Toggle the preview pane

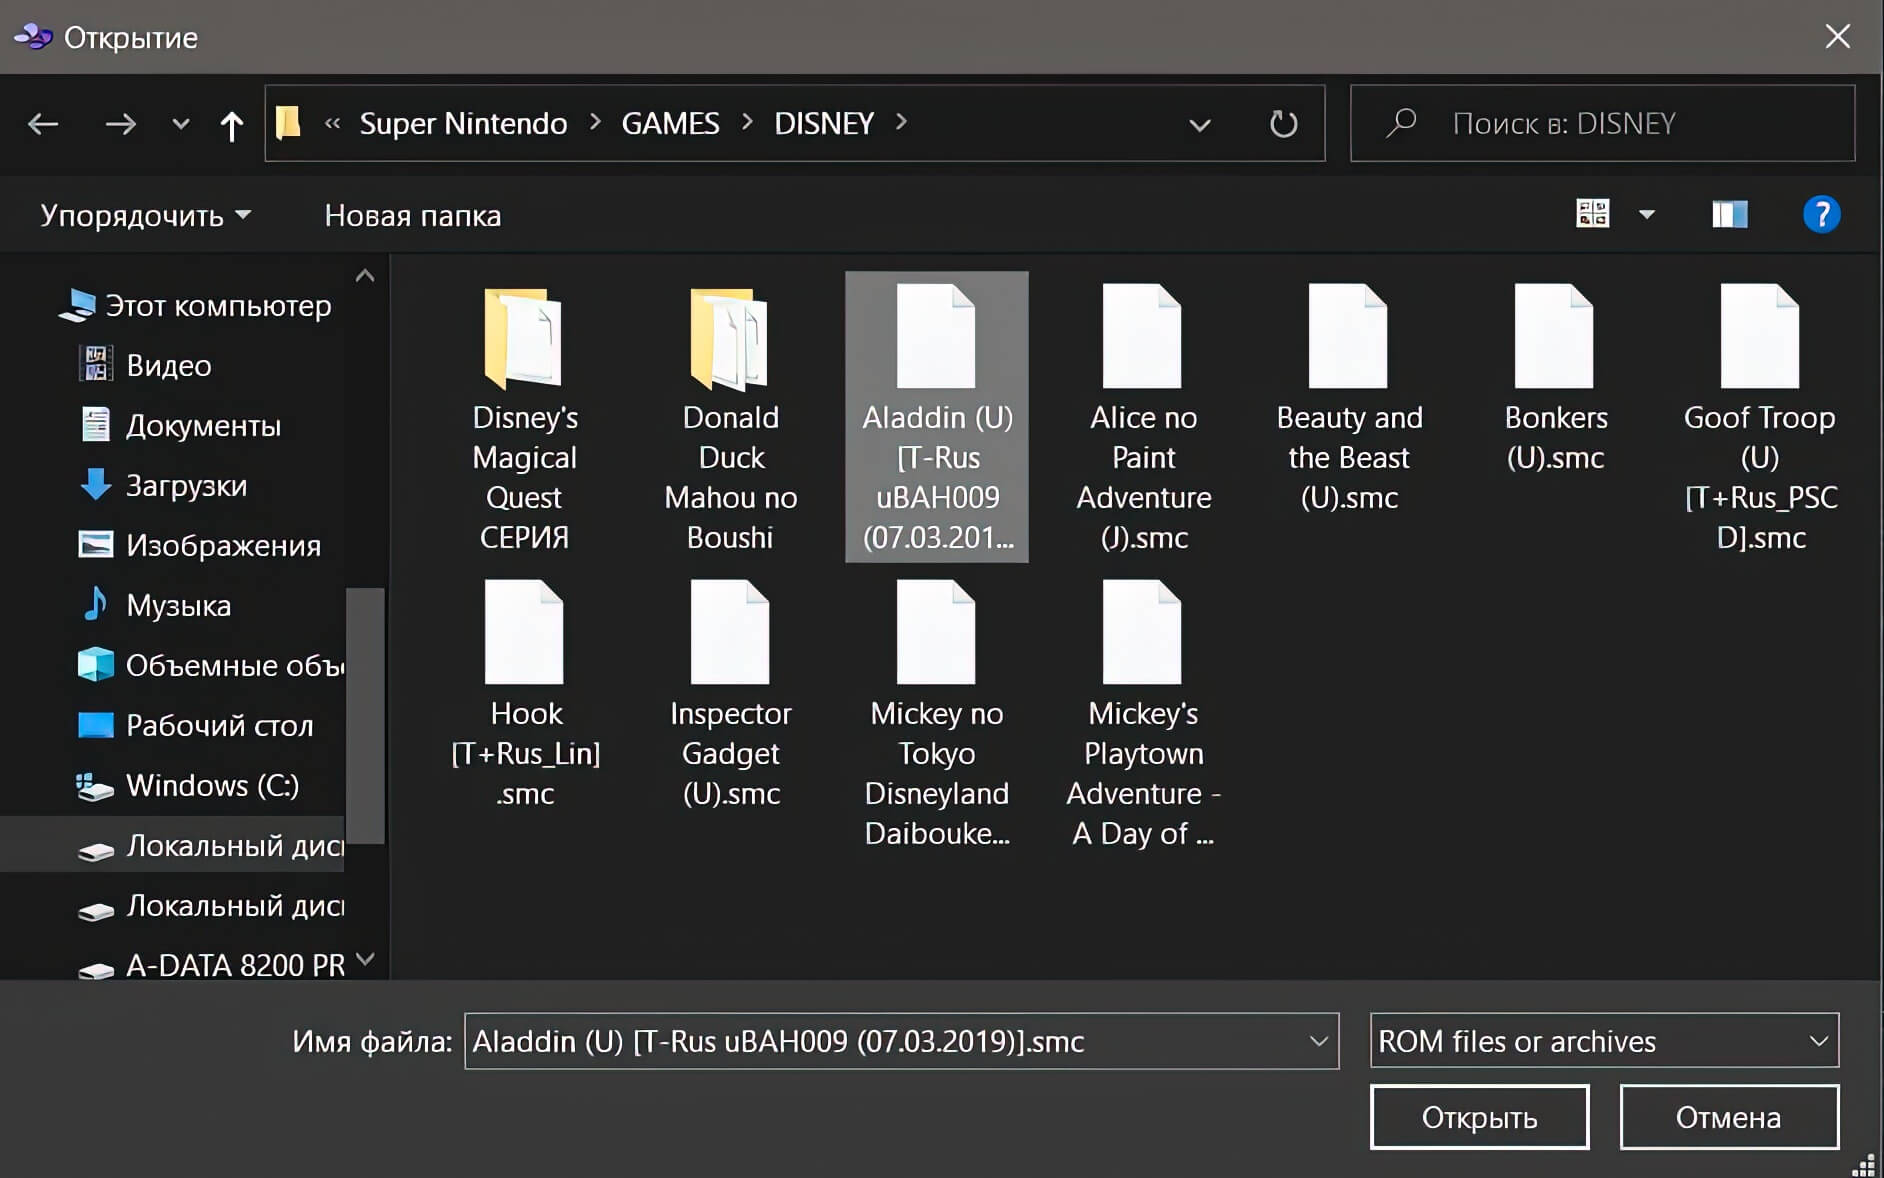click(x=1729, y=214)
